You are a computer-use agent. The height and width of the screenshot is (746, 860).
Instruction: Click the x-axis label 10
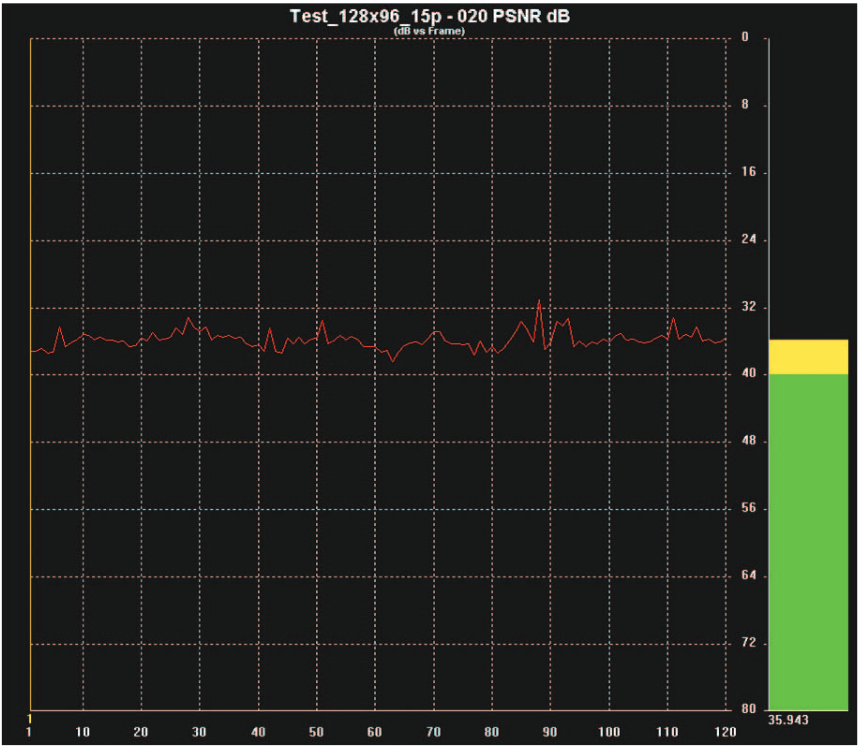tap(82, 732)
